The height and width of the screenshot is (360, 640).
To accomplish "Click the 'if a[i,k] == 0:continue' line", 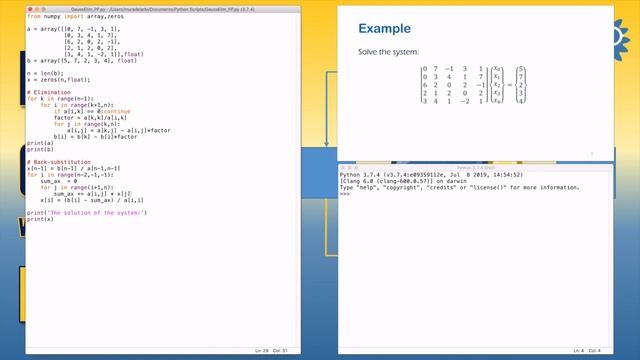I will click(x=92, y=111).
